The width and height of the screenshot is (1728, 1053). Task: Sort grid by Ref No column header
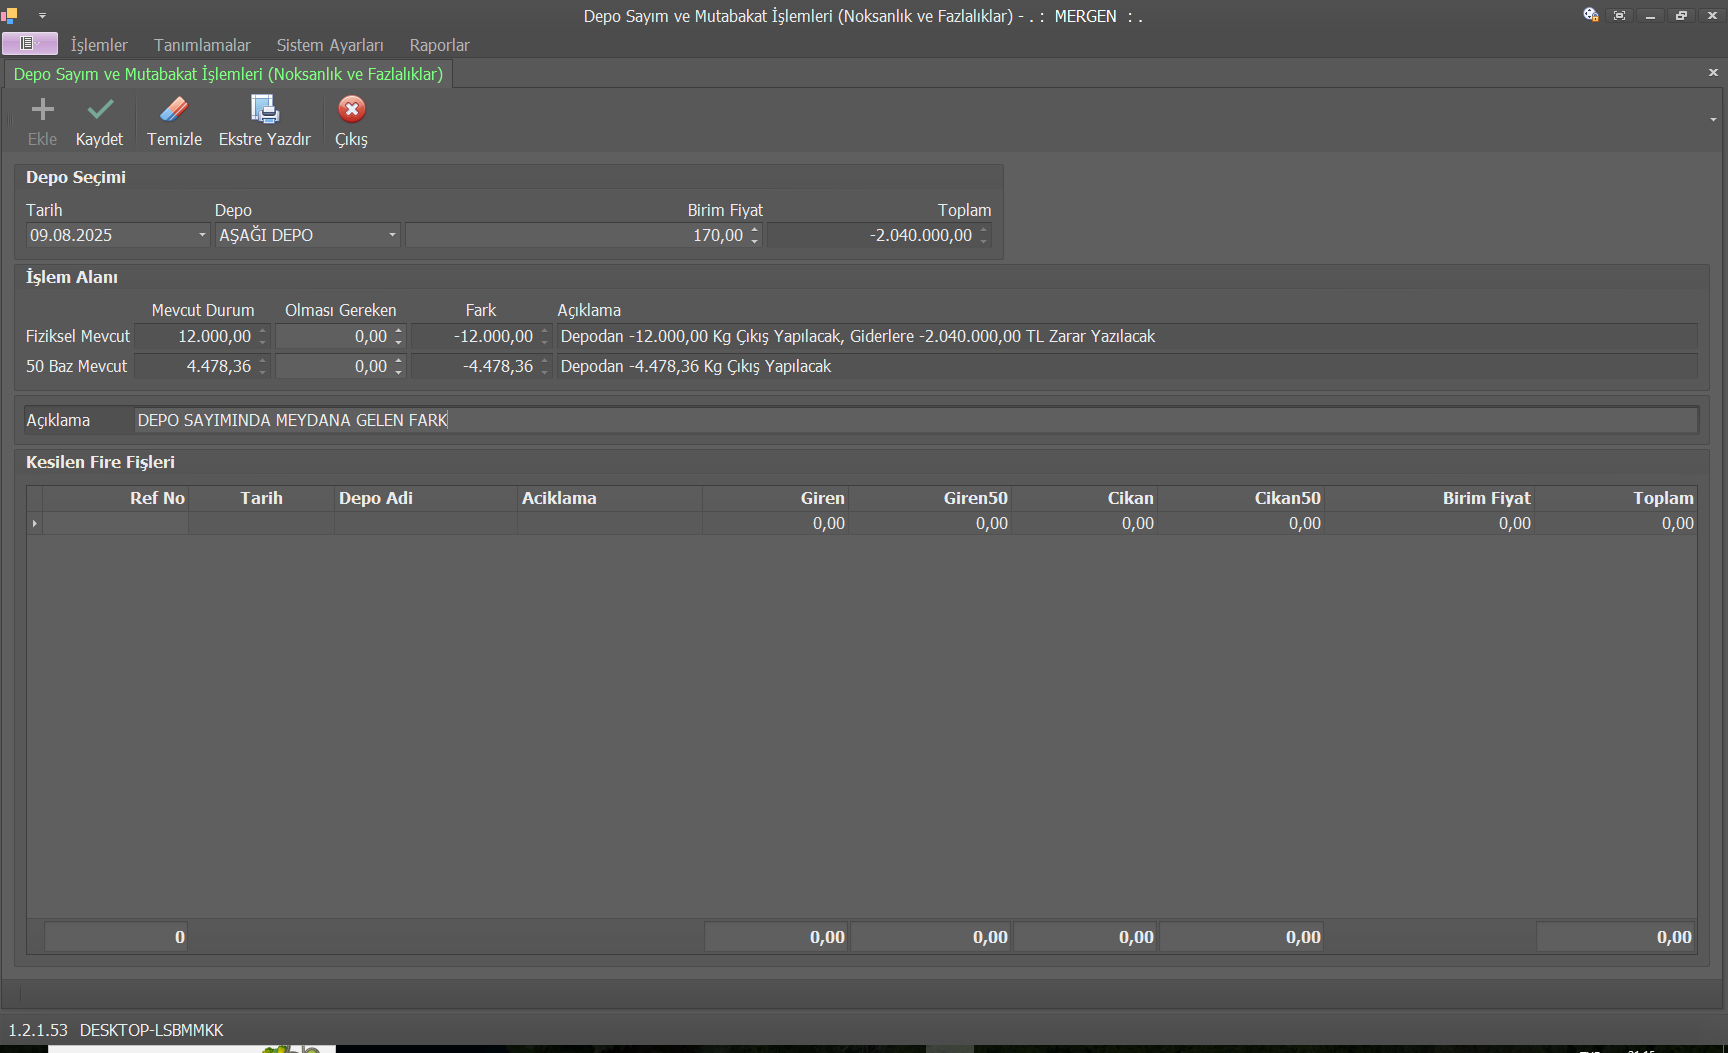point(157,498)
